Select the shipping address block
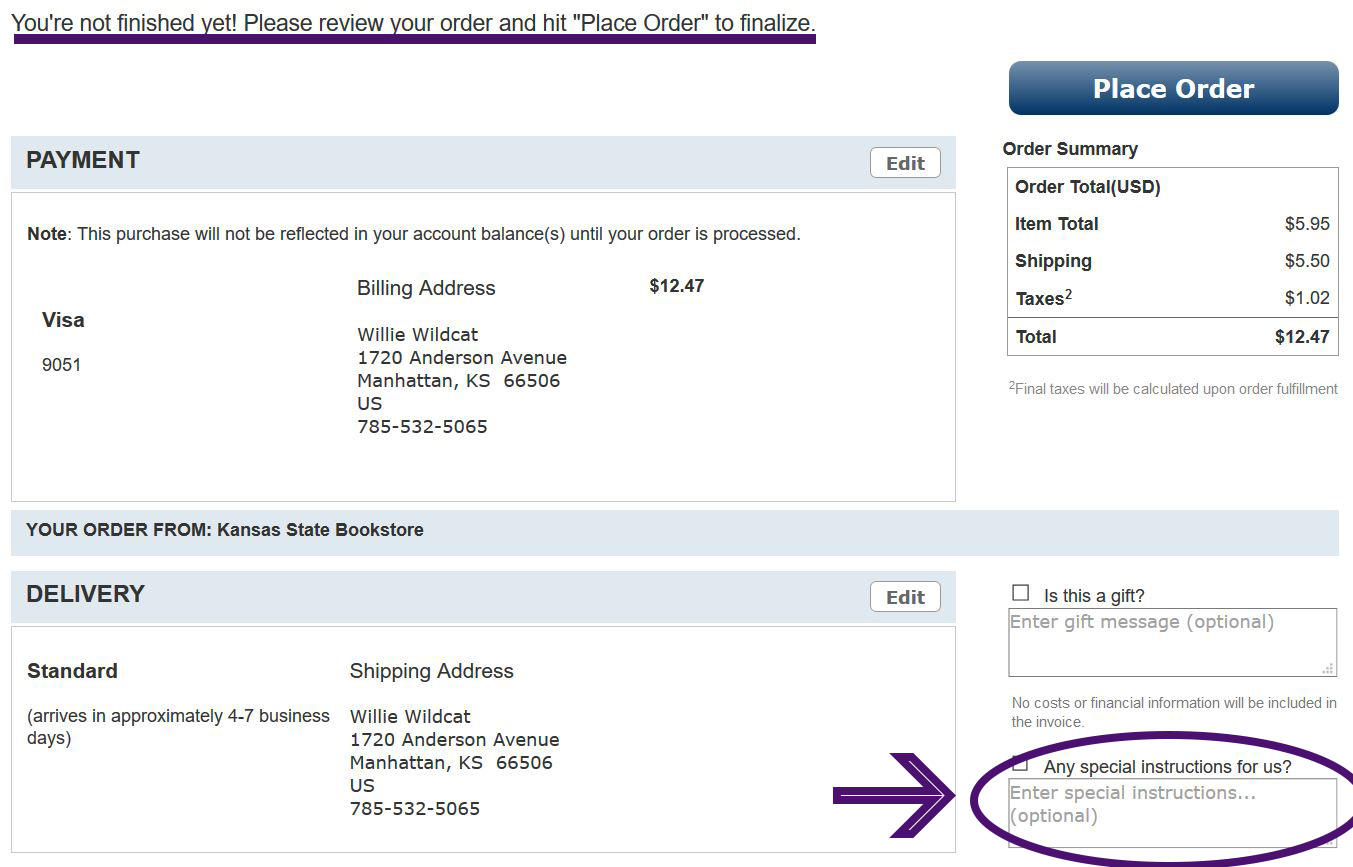This screenshot has height=867, width=1353. coord(454,762)
